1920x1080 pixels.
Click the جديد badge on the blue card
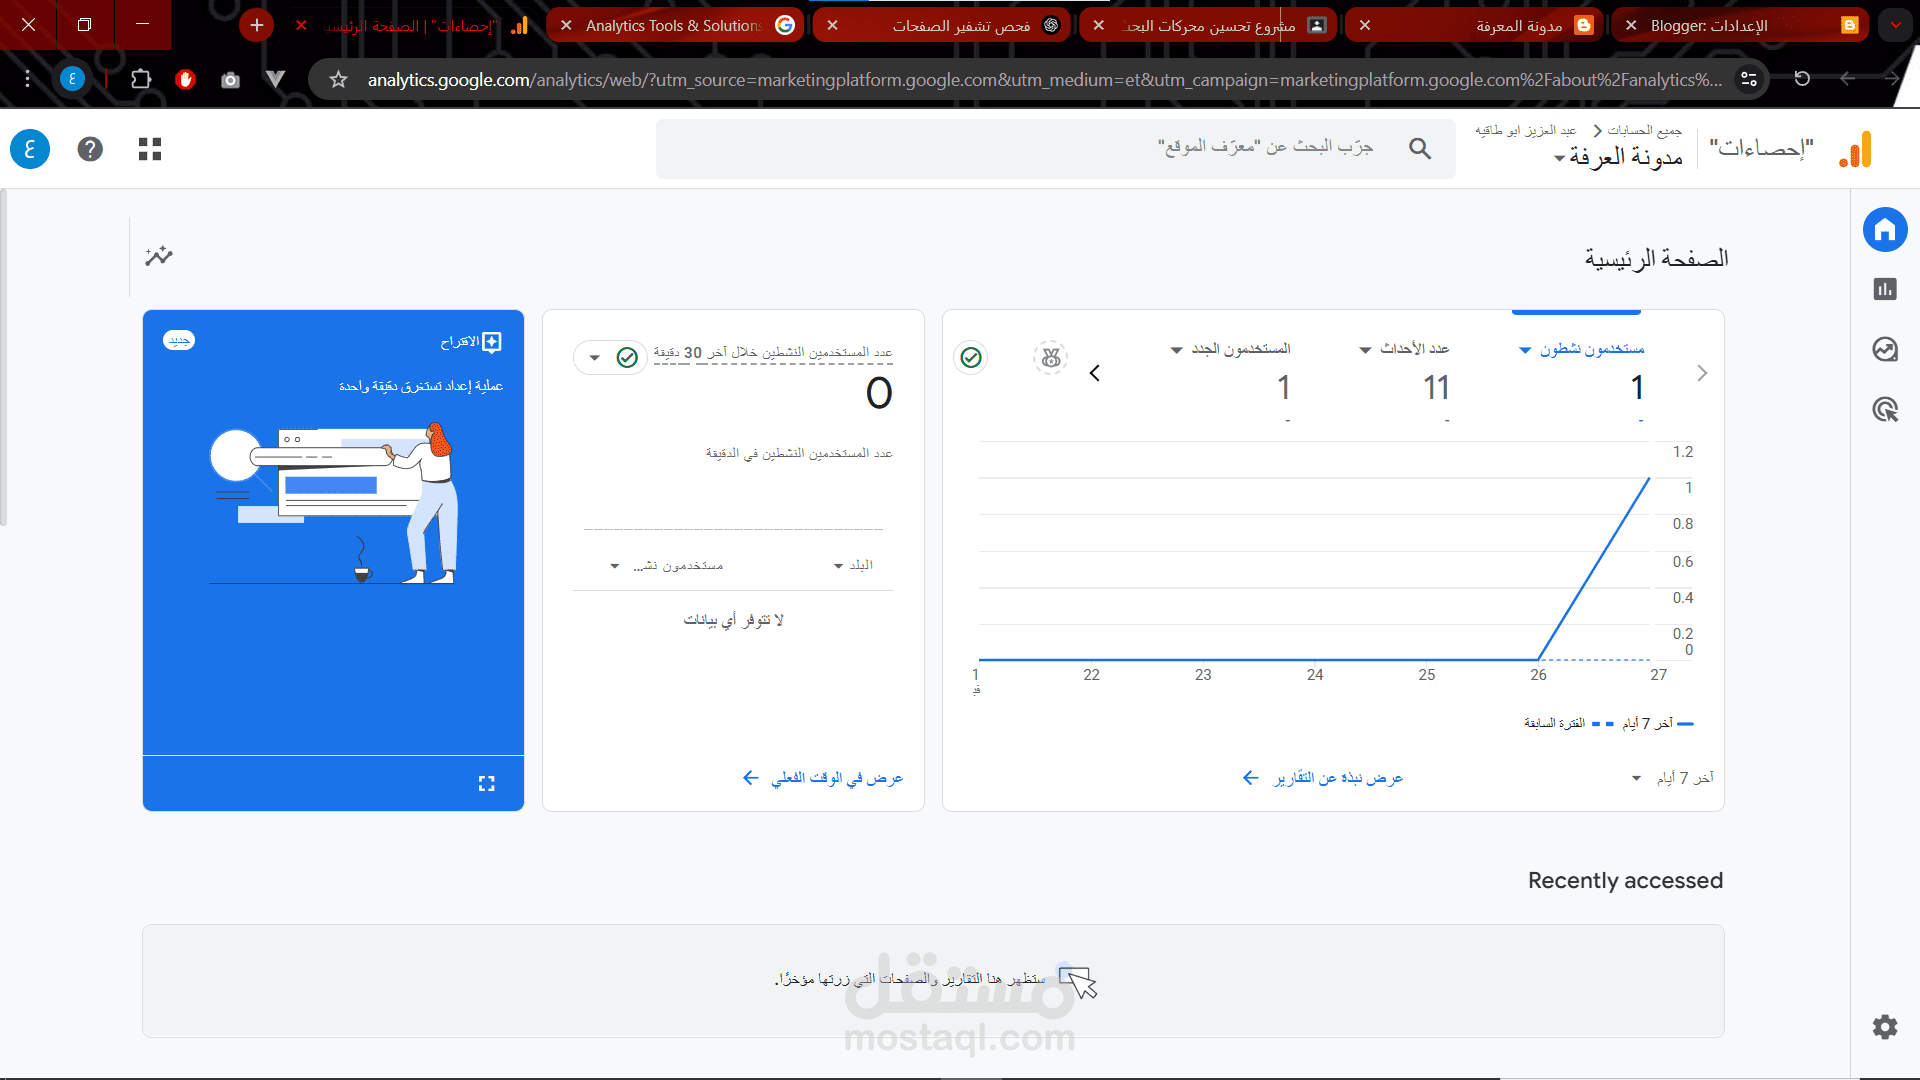coord(179,340)
